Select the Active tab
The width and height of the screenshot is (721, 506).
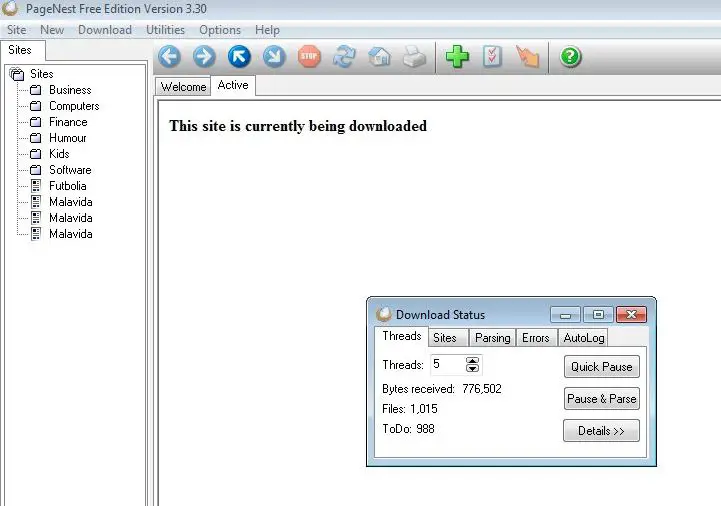click(233, 85)
